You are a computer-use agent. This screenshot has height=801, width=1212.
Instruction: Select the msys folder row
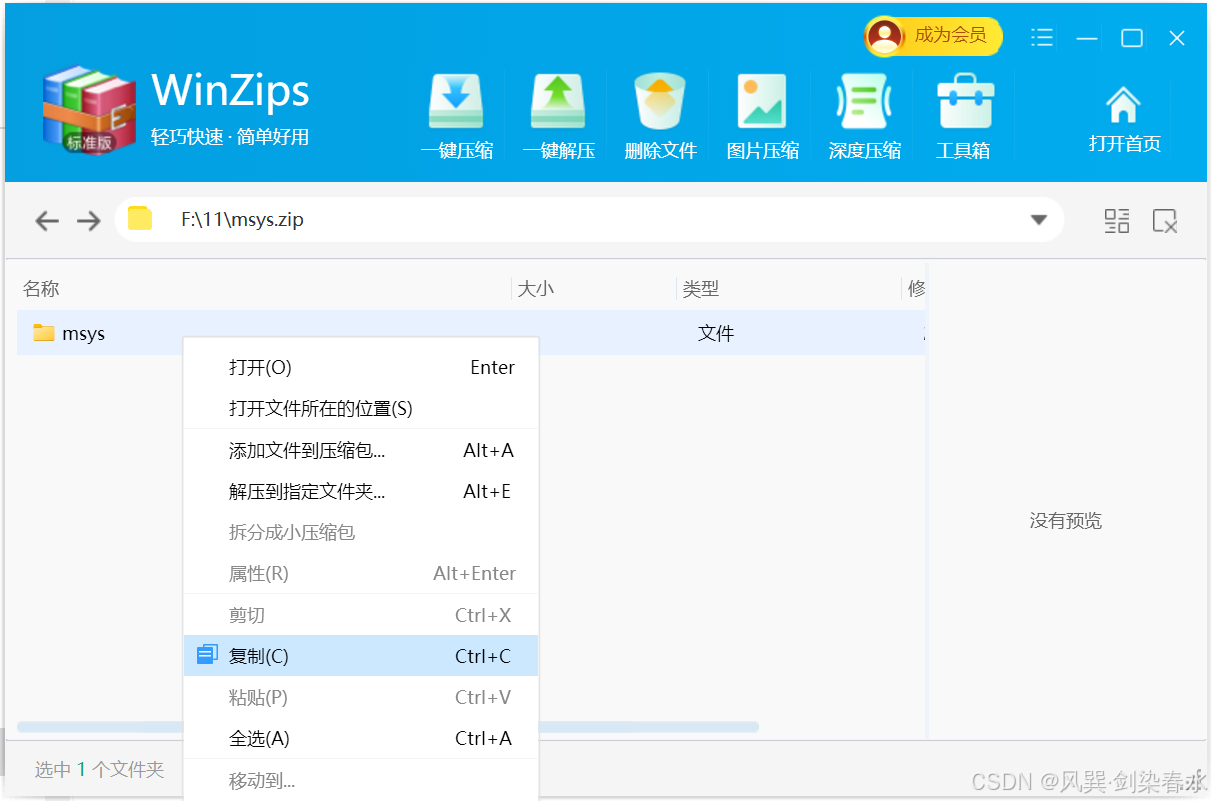[471, 333]
